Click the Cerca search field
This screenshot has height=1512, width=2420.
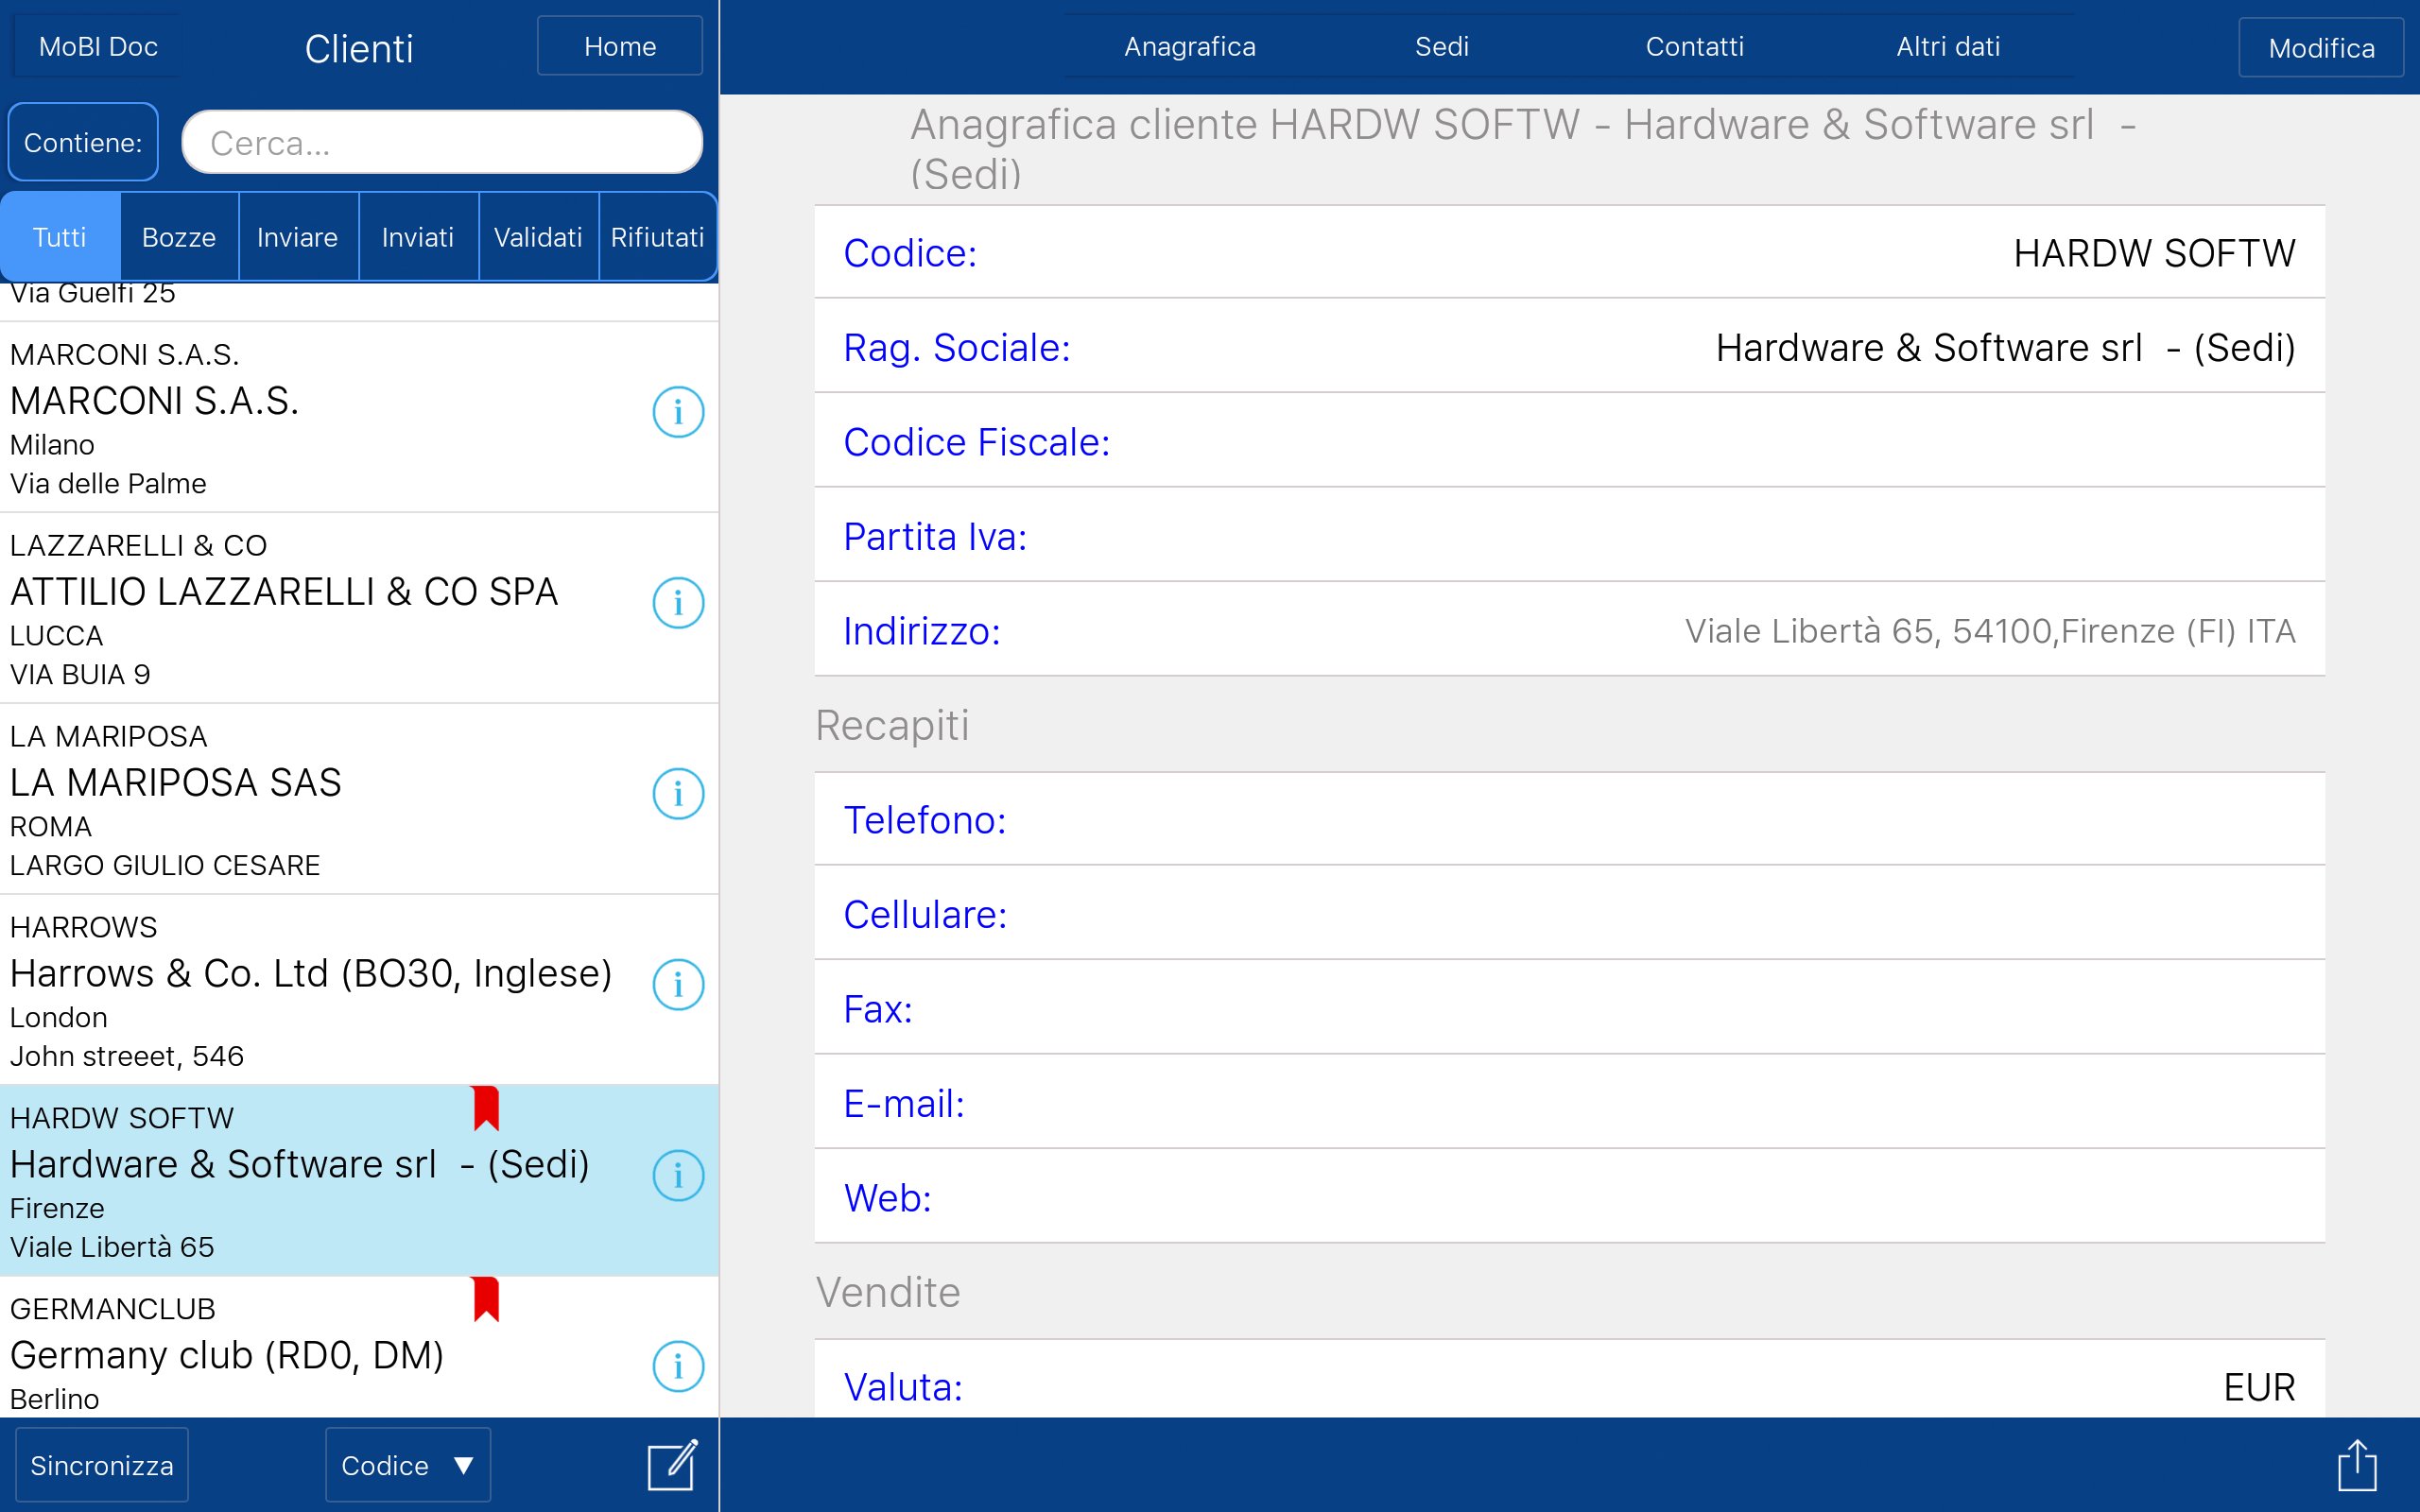coord(442,143)
